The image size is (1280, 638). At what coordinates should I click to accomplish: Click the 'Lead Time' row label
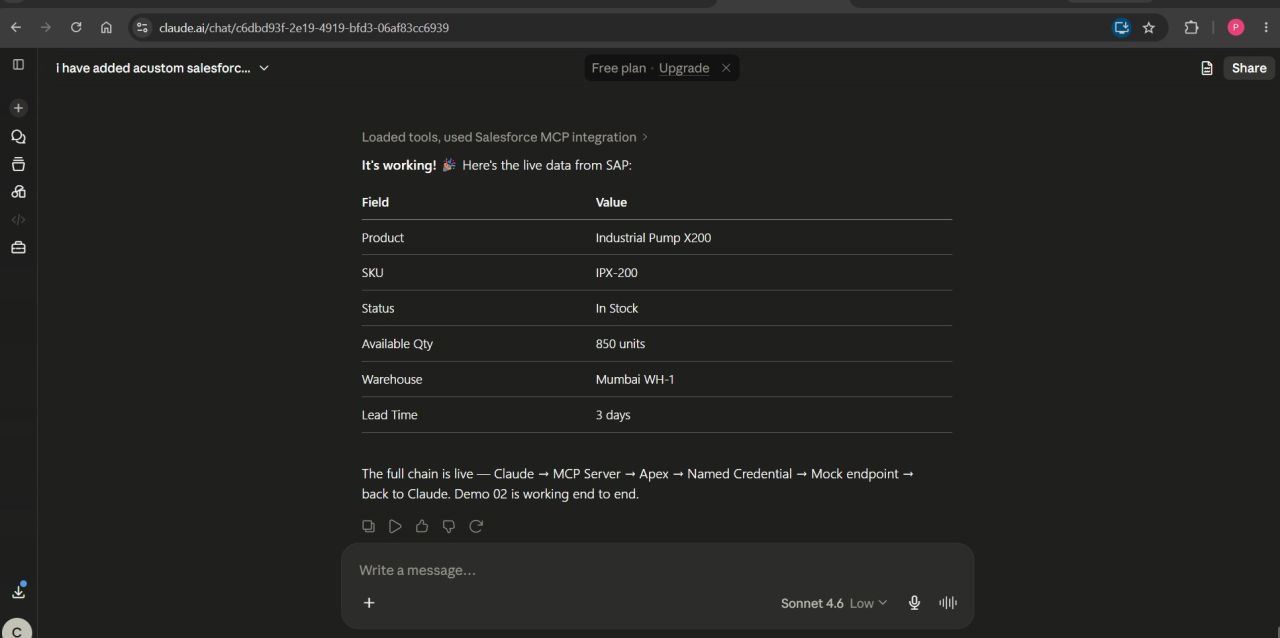[389, 415]
